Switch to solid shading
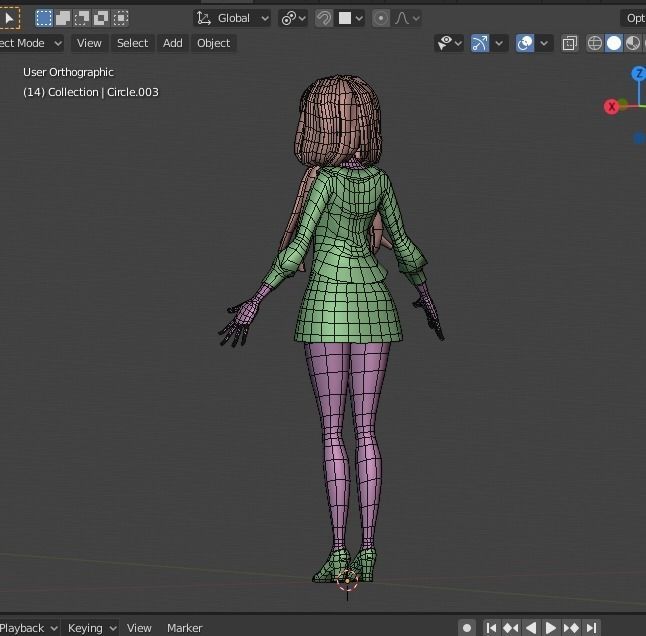 614,43
